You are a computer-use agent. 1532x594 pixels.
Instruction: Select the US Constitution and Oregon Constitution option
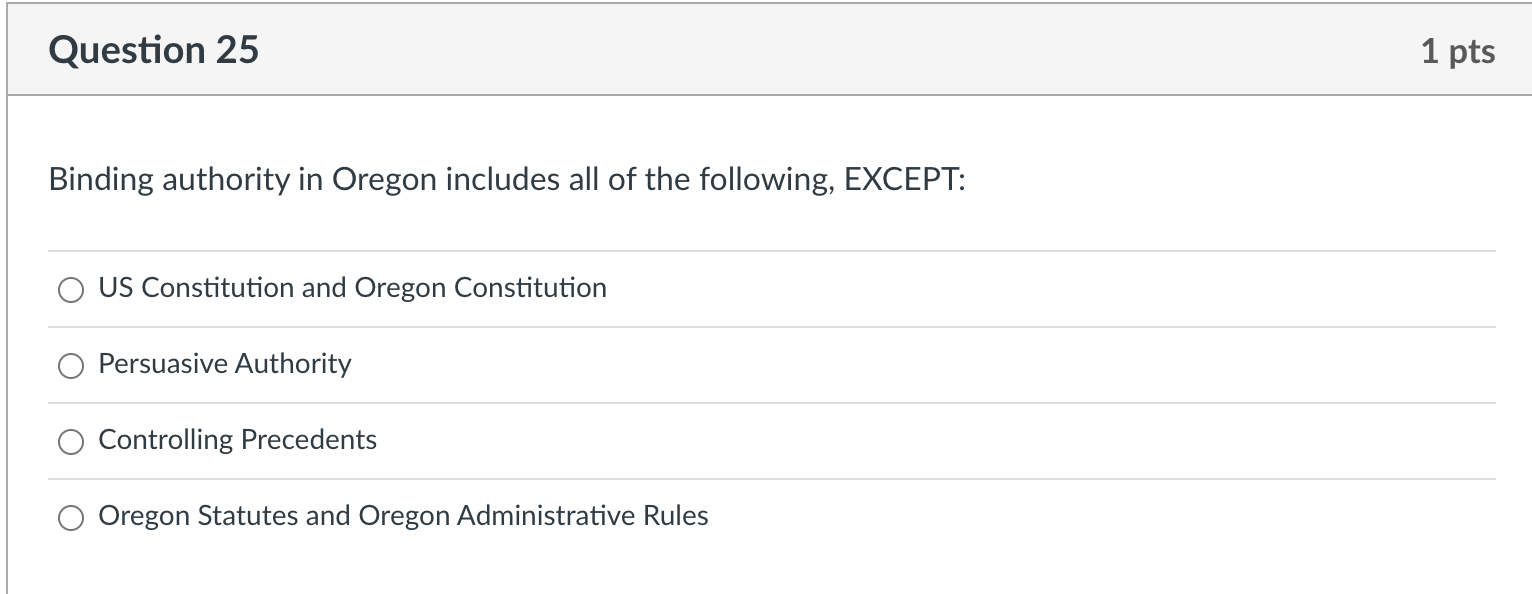[x=71, y=290]
